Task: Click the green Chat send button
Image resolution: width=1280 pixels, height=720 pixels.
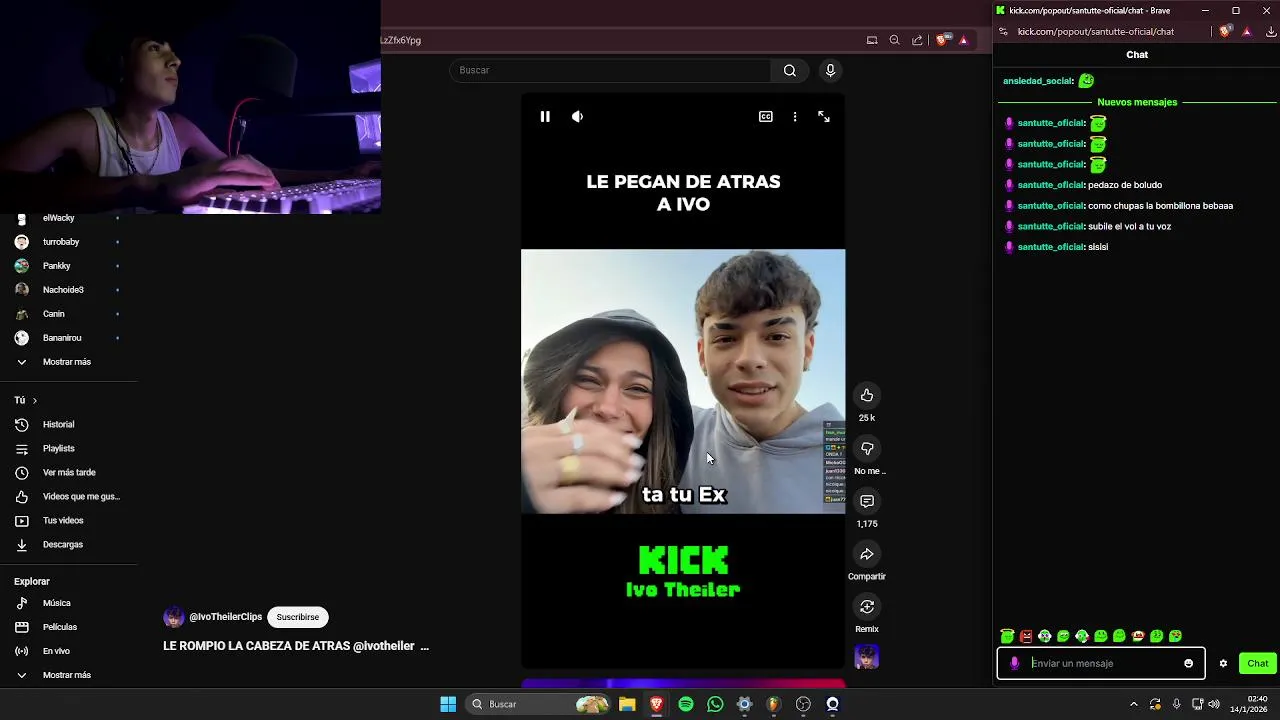Action: click(x=1258, y=663)
